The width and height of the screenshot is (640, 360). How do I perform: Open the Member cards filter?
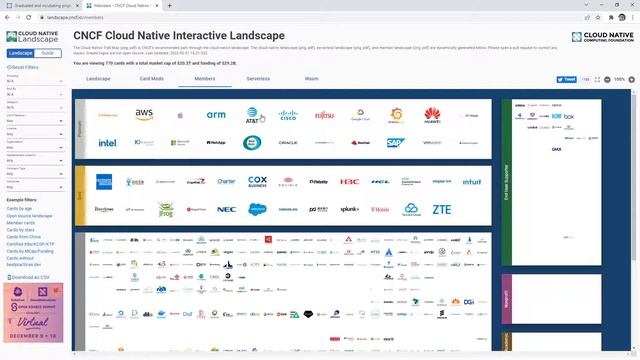21,223
